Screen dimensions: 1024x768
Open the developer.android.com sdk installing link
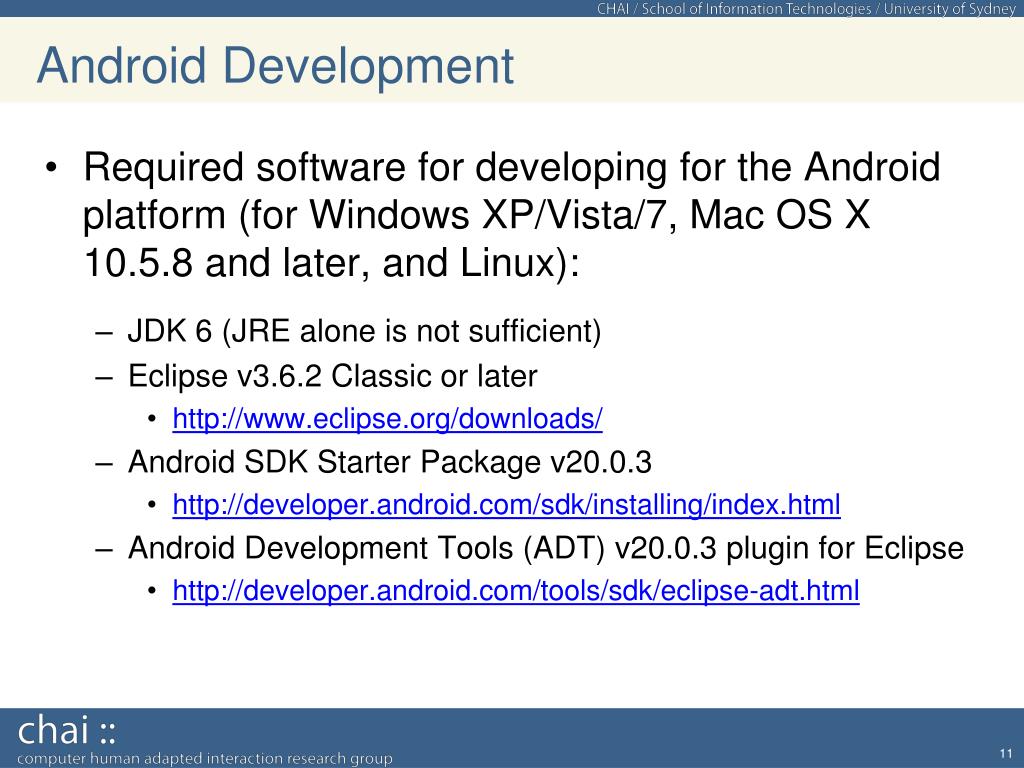(506, 505)
